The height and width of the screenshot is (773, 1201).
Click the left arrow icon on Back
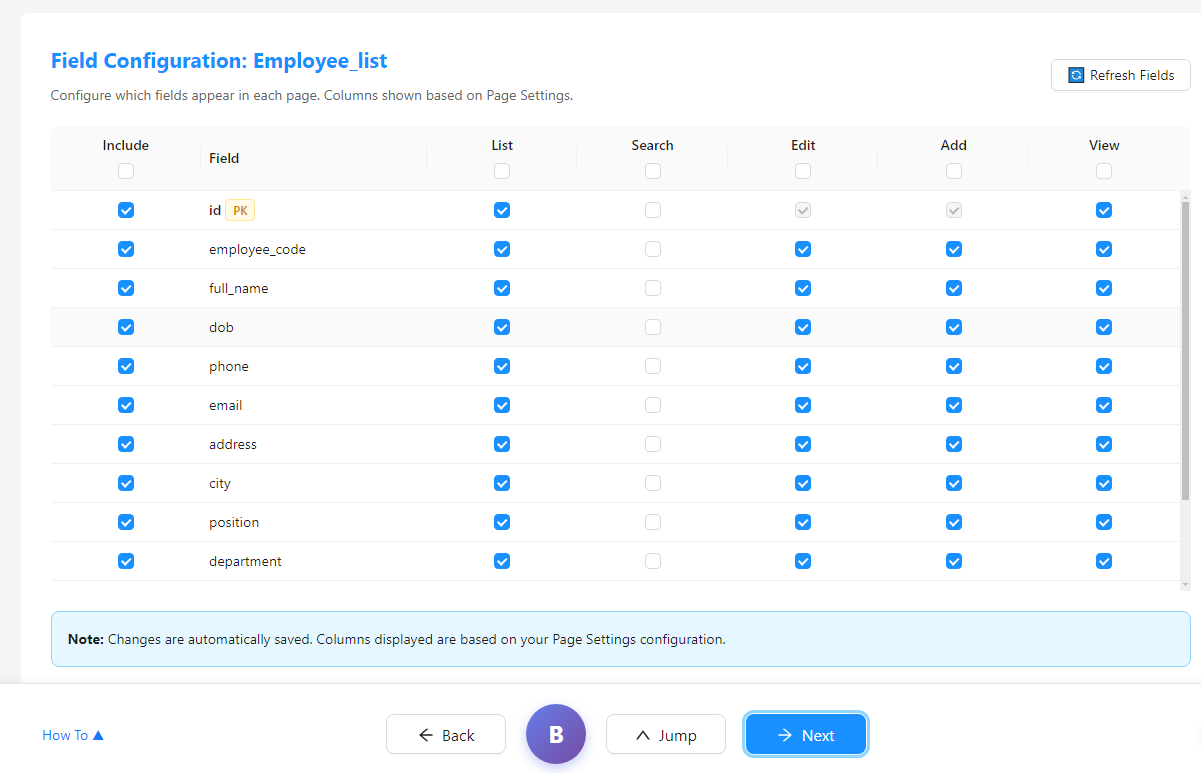426,735
